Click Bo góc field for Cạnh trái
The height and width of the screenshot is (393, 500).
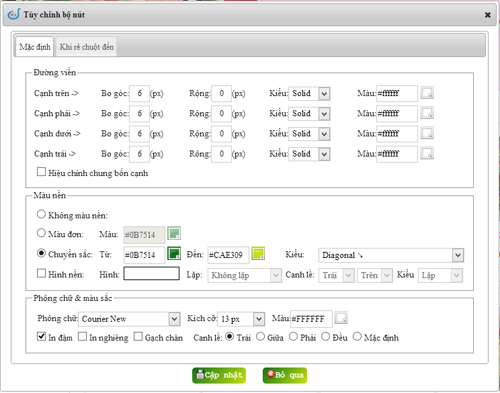click(139, 154)
